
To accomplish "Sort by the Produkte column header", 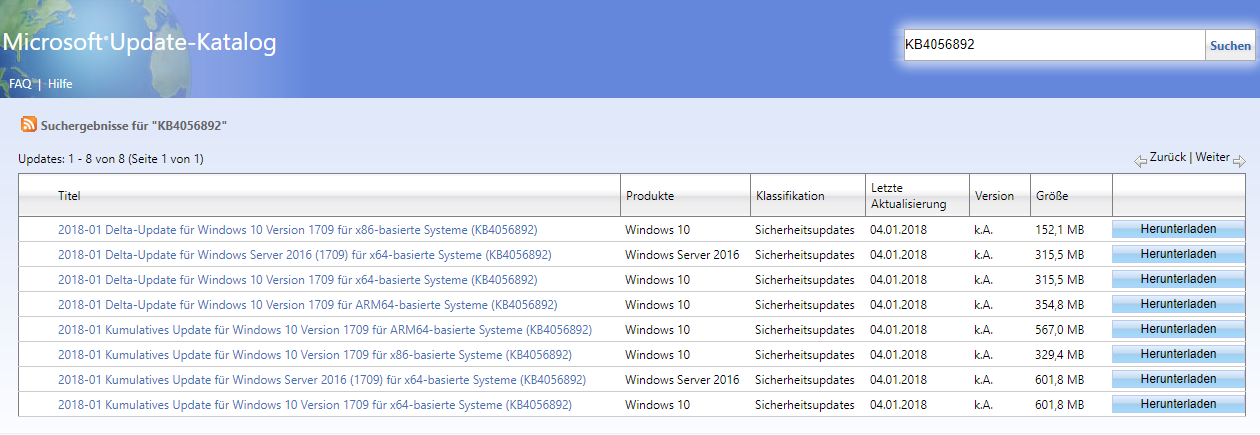I will (650, 196).
